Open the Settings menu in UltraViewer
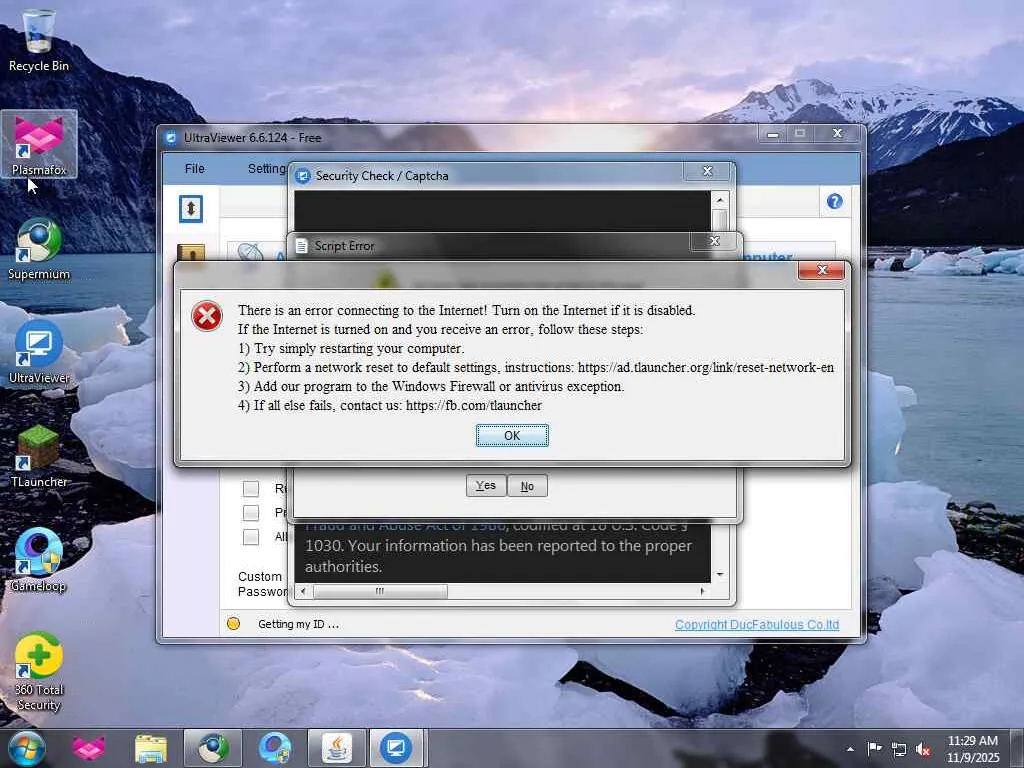 [266, 168]
